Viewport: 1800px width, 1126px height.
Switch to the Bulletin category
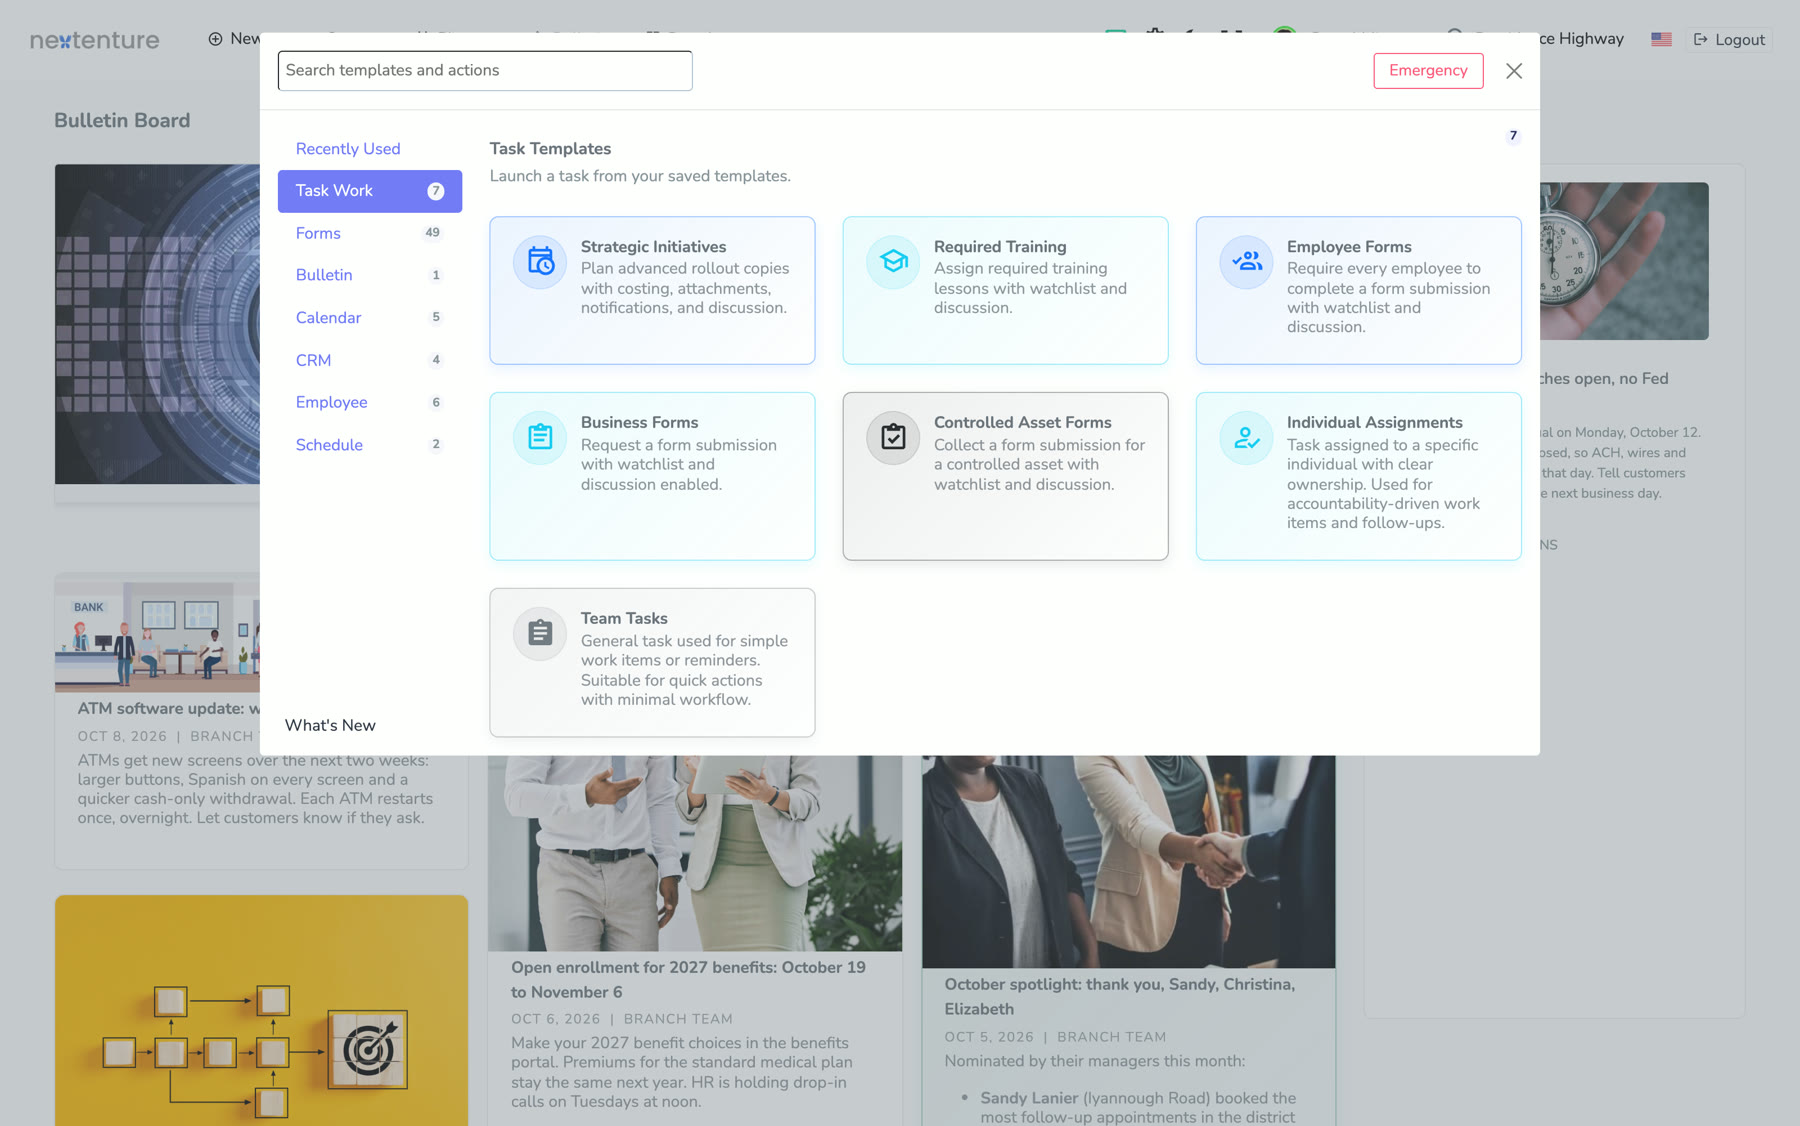click(370, 275)
